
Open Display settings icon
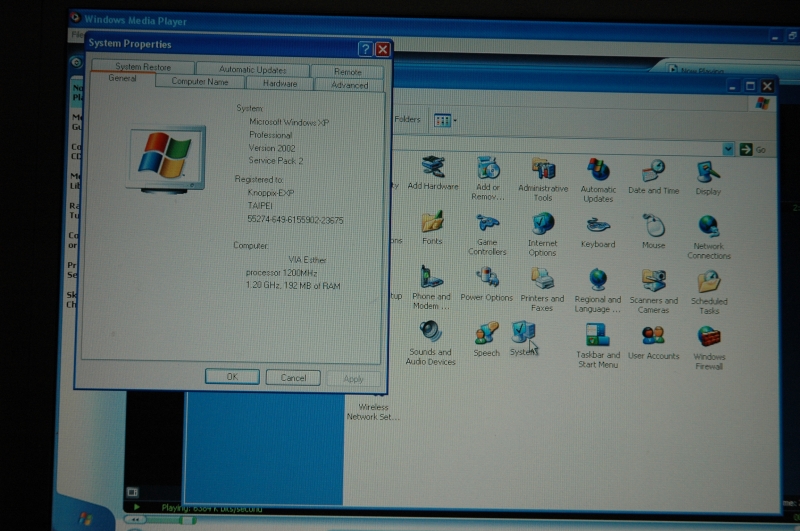tap(708, 178)
